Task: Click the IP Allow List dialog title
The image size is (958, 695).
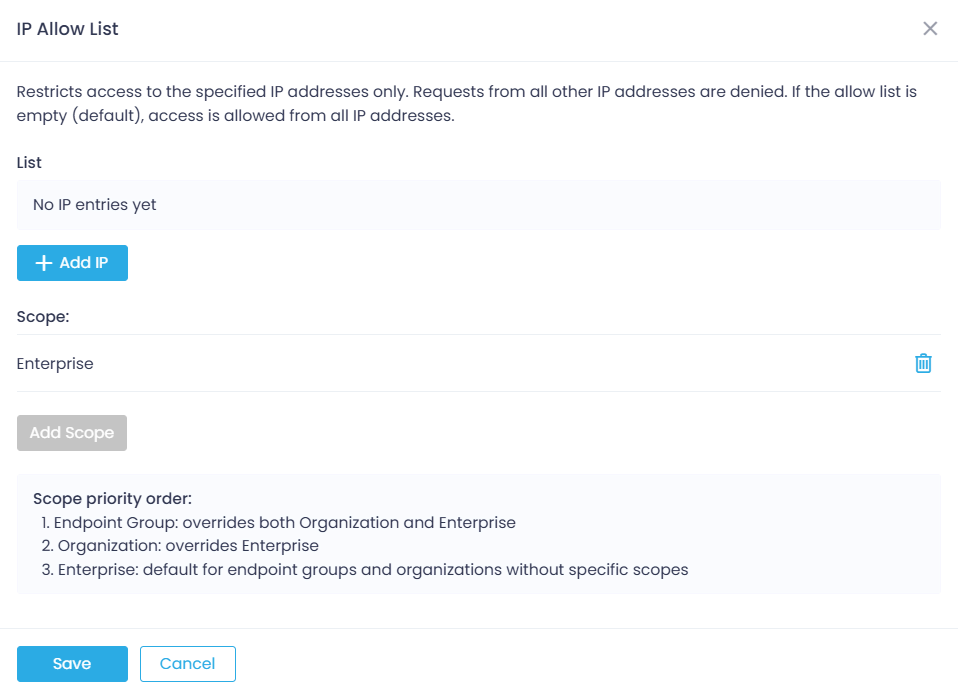Action: point(67,28)
